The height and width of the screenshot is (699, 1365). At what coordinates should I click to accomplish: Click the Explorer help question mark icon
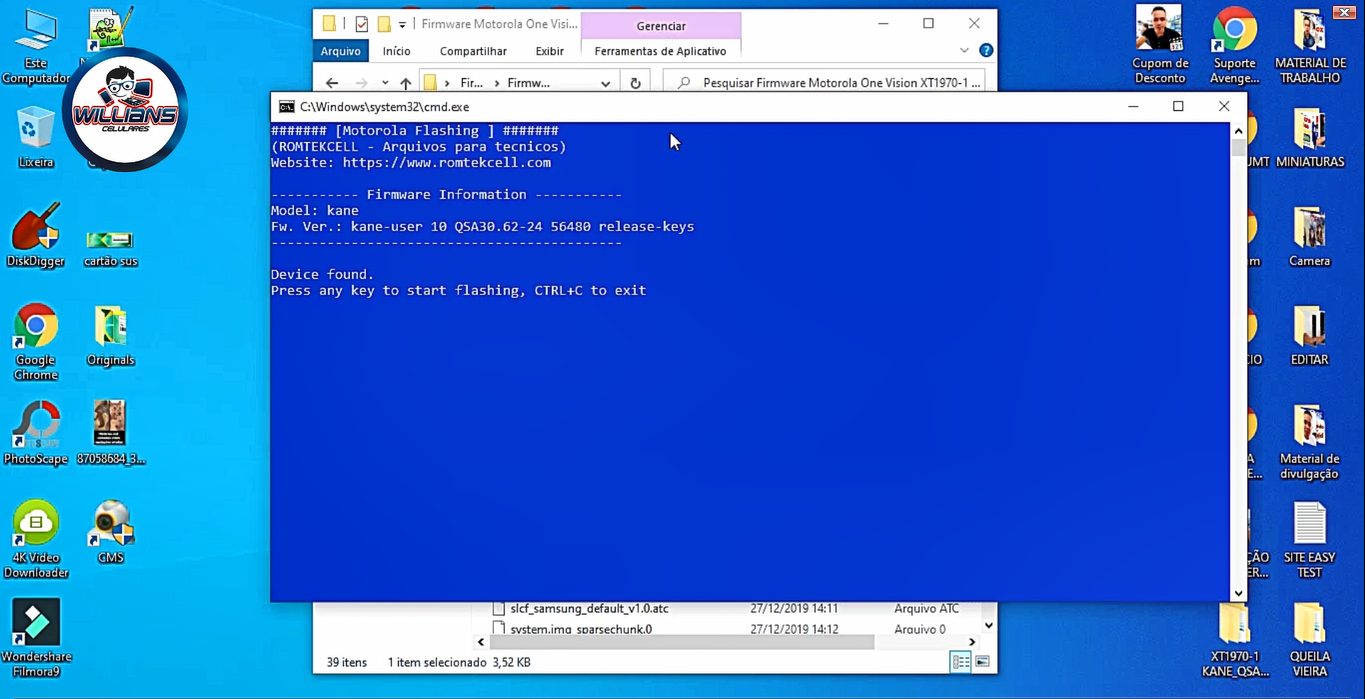click(986, 51)
